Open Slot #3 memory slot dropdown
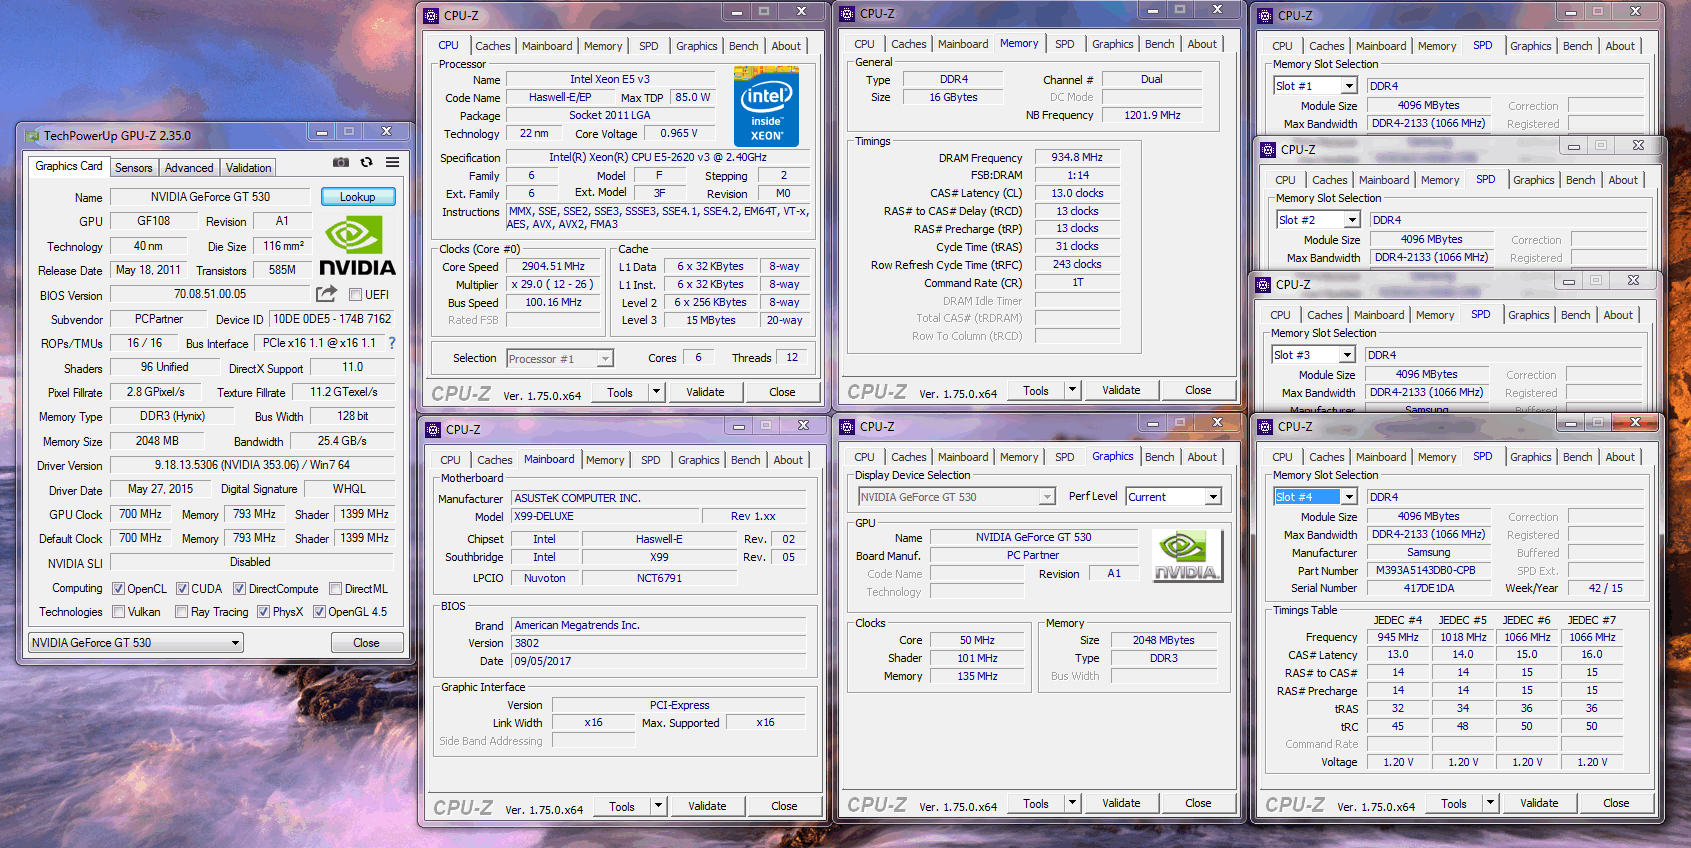Viewport: 1691px width, 848px height. point(1313,355)
